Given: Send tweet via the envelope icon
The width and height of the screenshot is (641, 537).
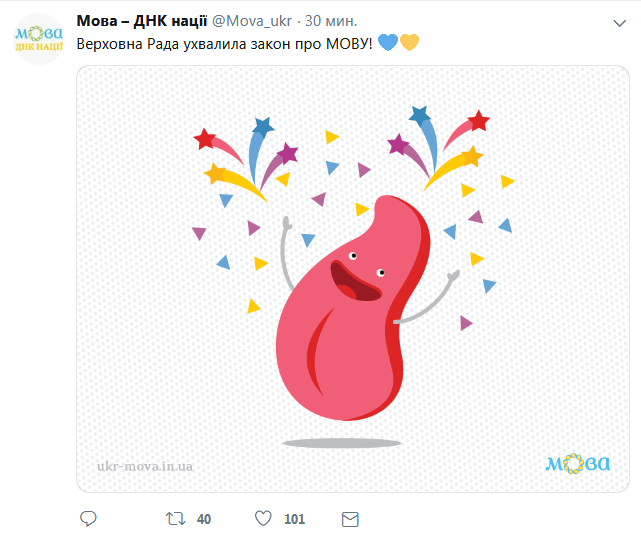Looking at the screenshot, I should coord(350,519).
